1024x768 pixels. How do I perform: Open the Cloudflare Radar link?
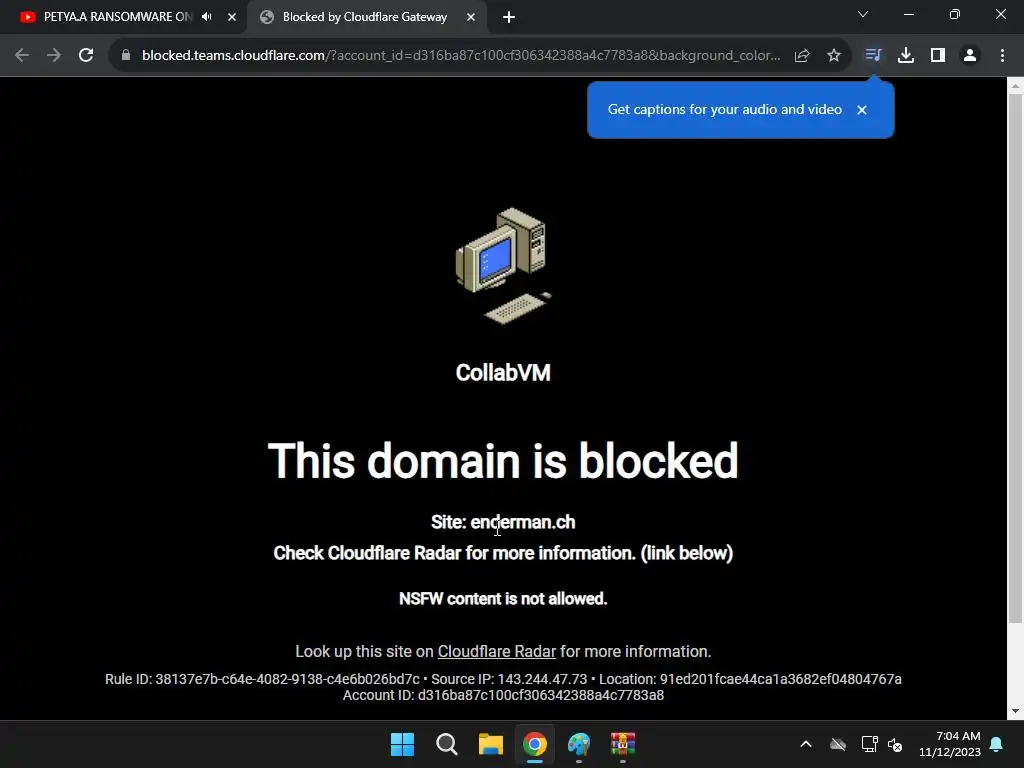[496, 651]
